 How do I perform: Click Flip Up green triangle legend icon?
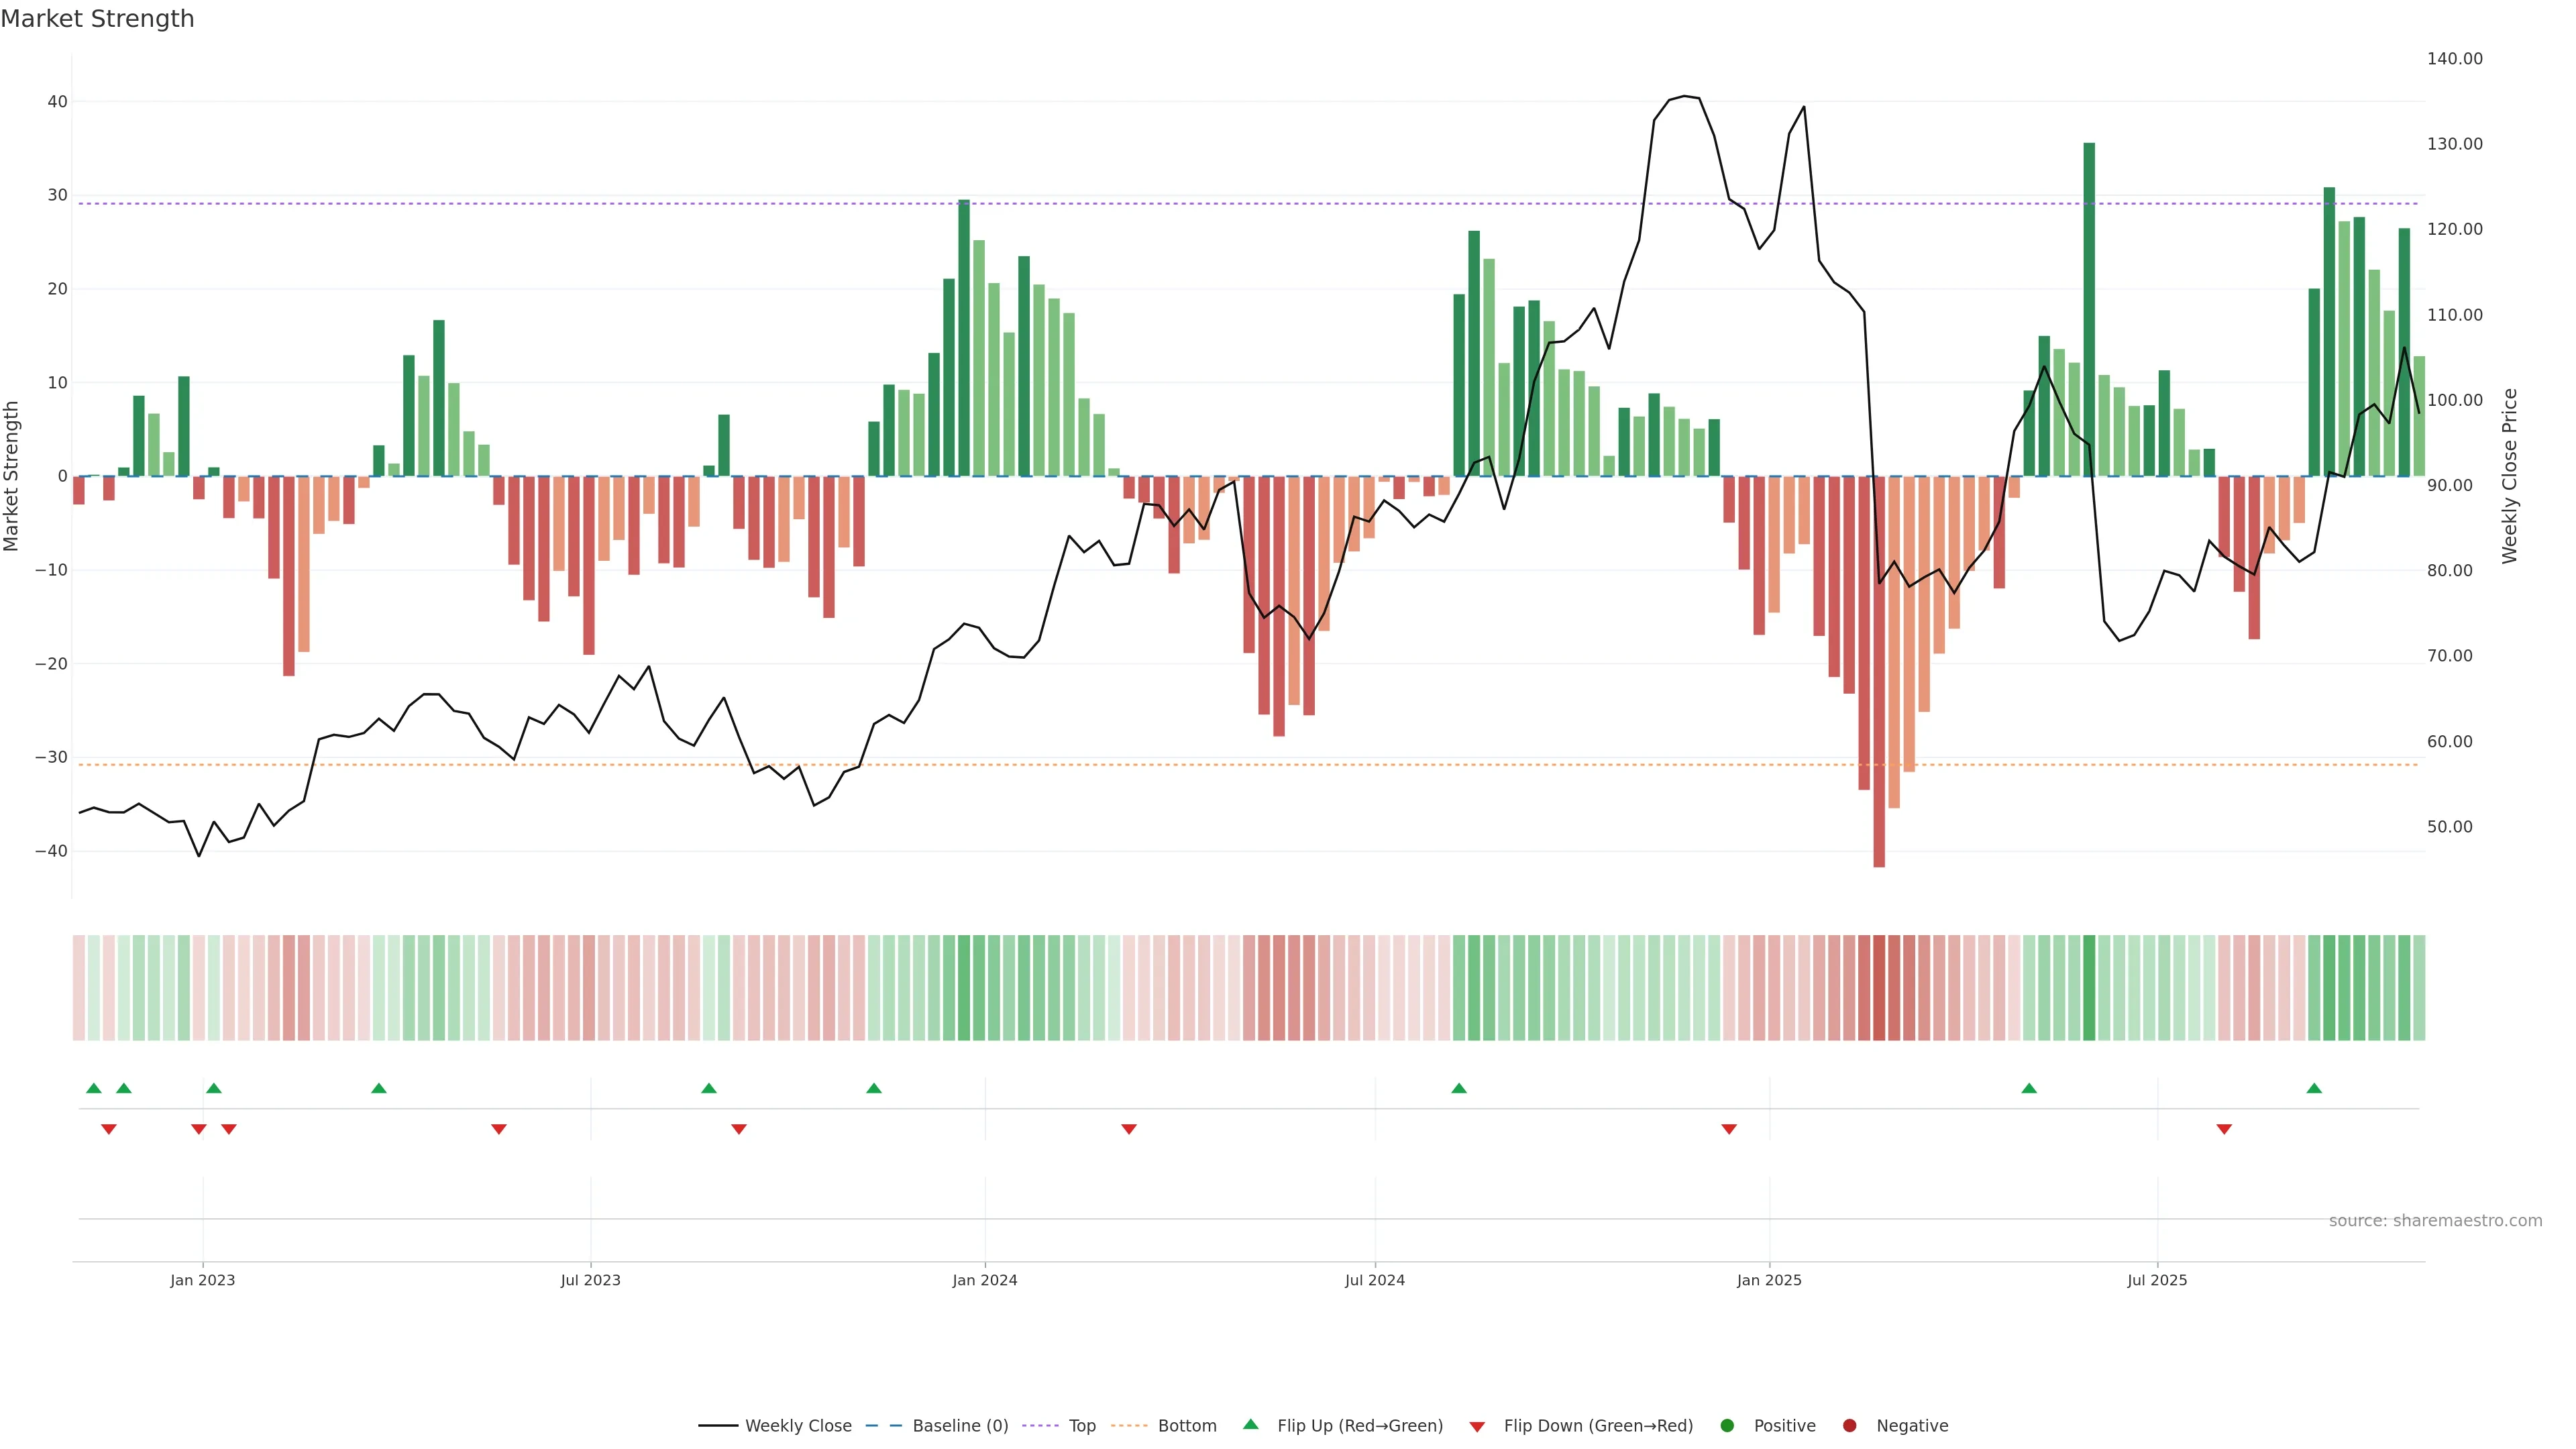pos(1250,1424)
